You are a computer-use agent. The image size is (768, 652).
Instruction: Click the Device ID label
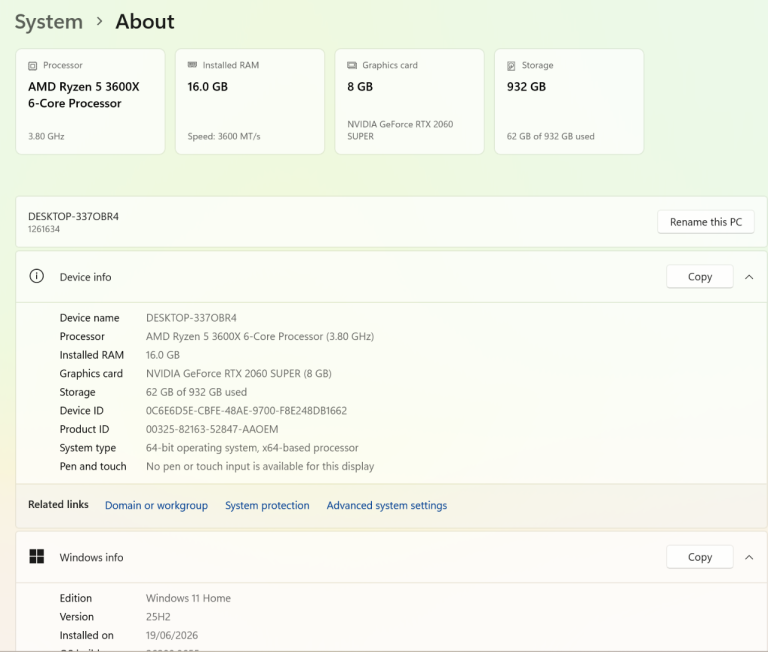coord(81,411)
